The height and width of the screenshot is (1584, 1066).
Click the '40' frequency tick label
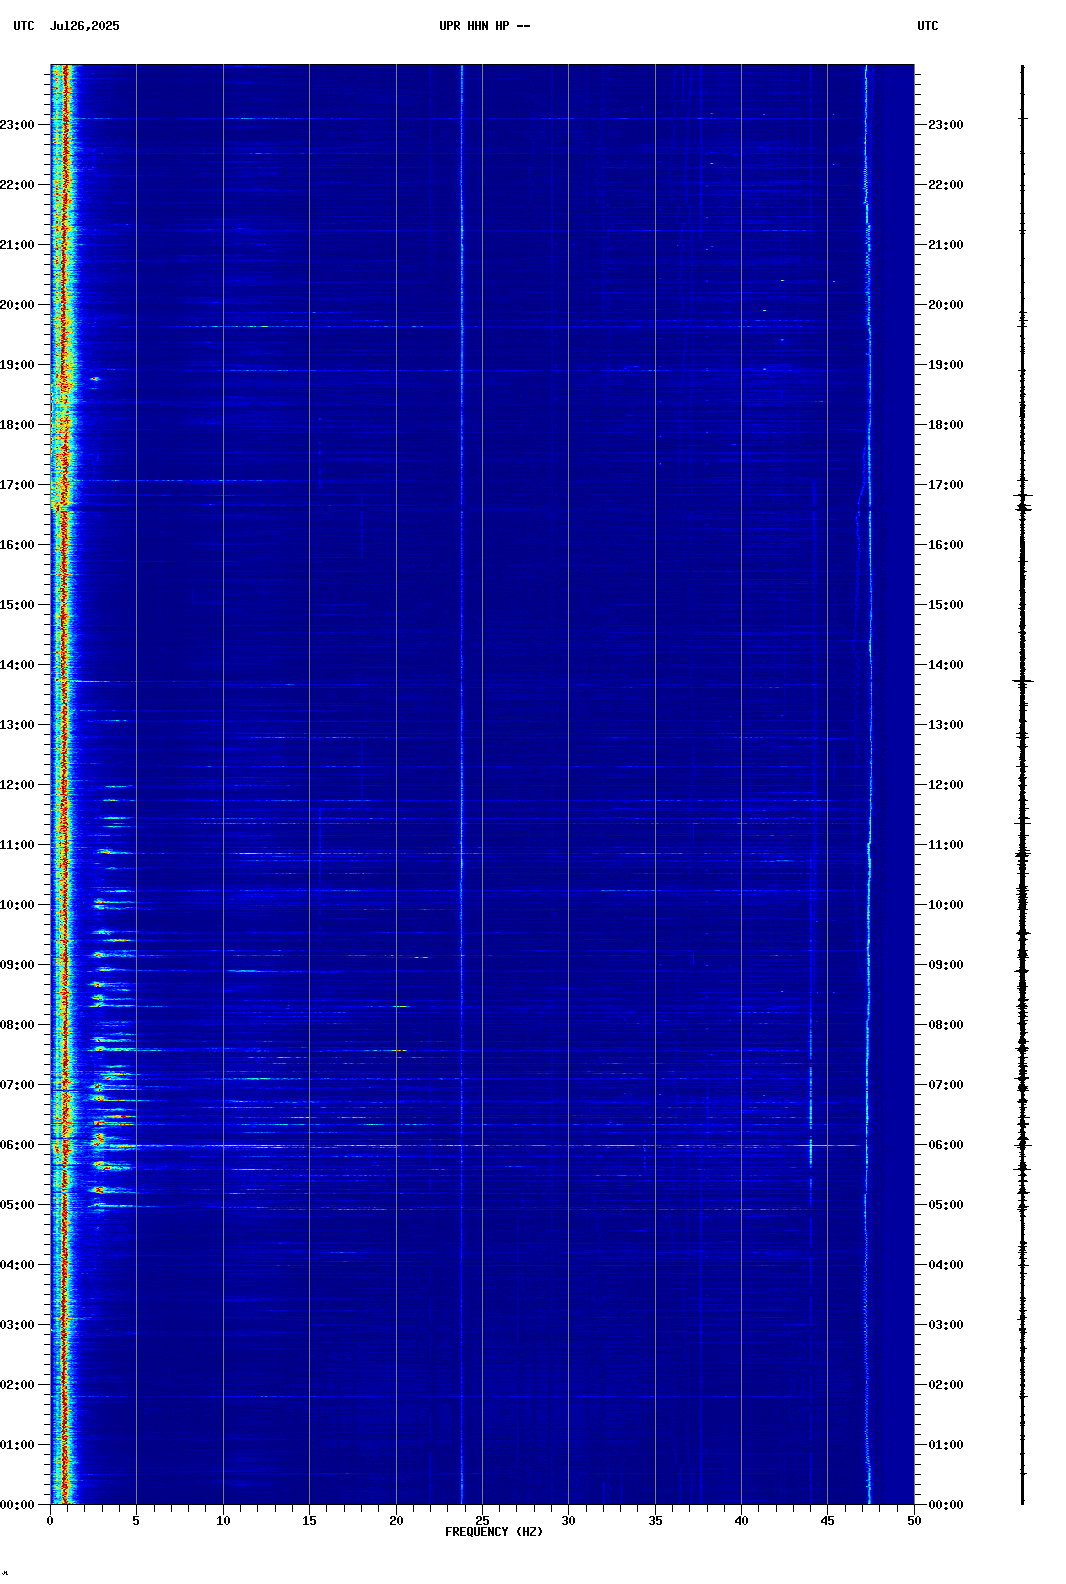741,1521
